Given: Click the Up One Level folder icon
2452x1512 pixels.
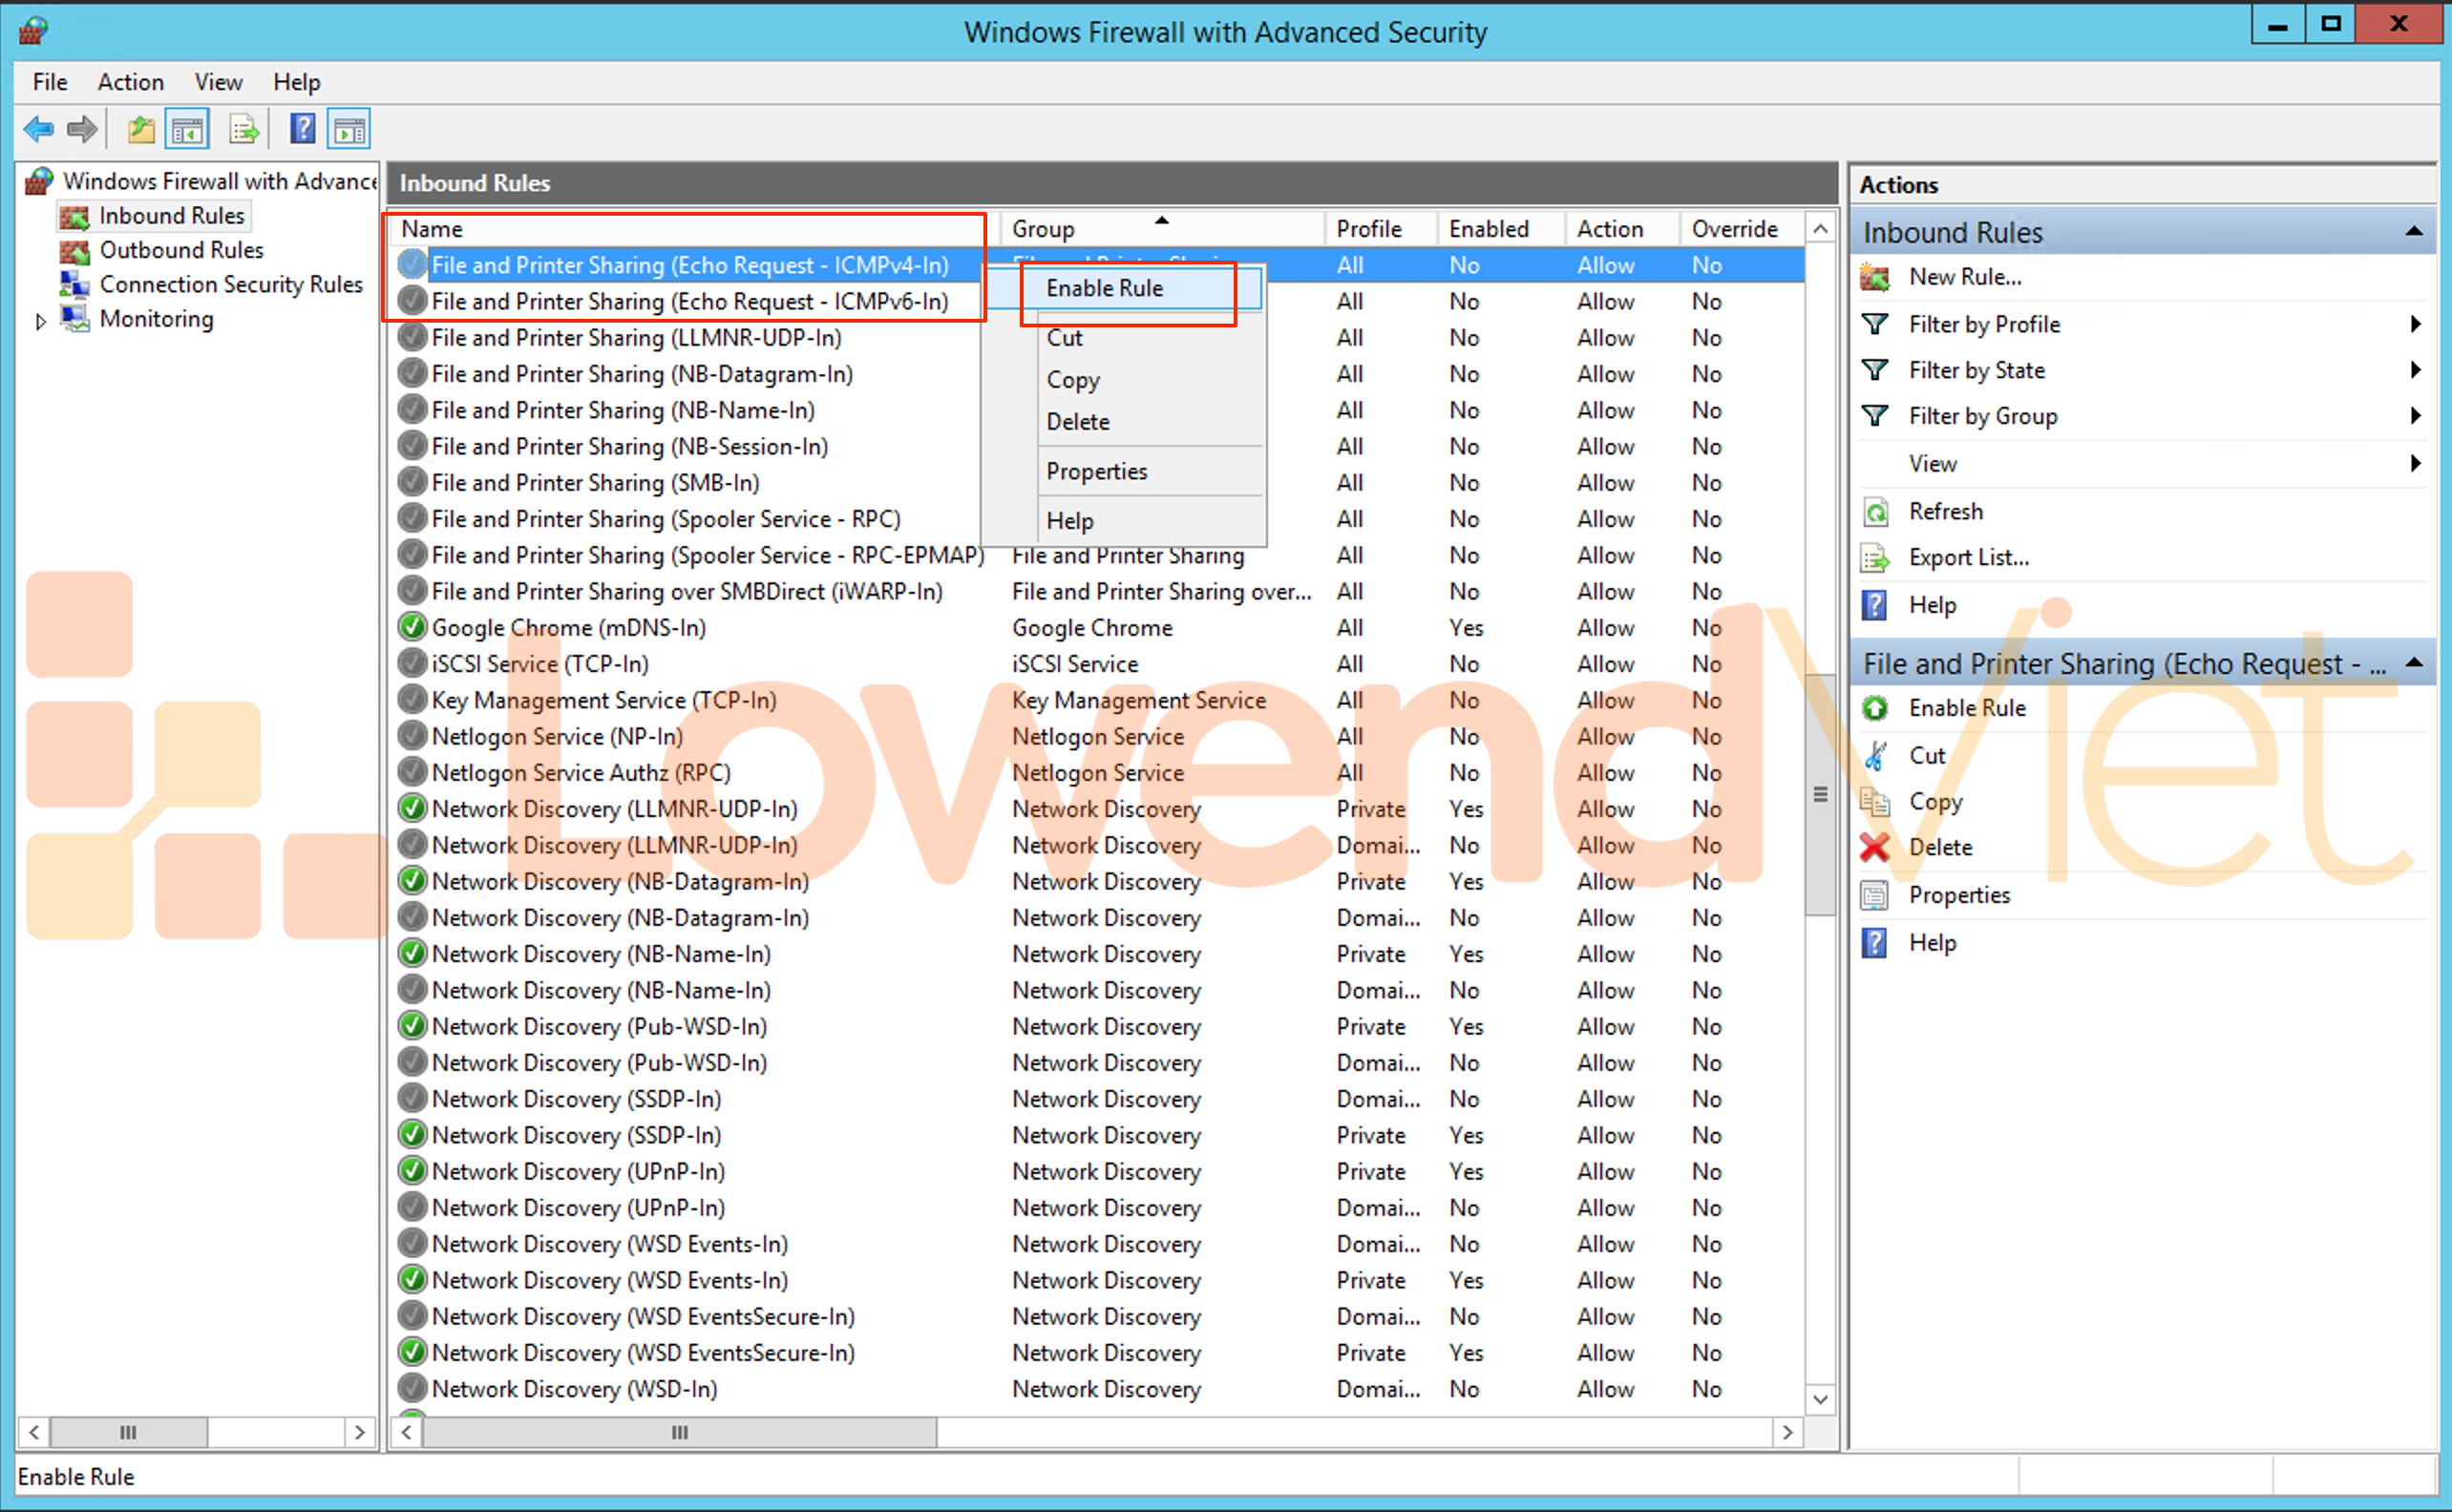Looking at the screenshot, I should (x=141, y=129).
